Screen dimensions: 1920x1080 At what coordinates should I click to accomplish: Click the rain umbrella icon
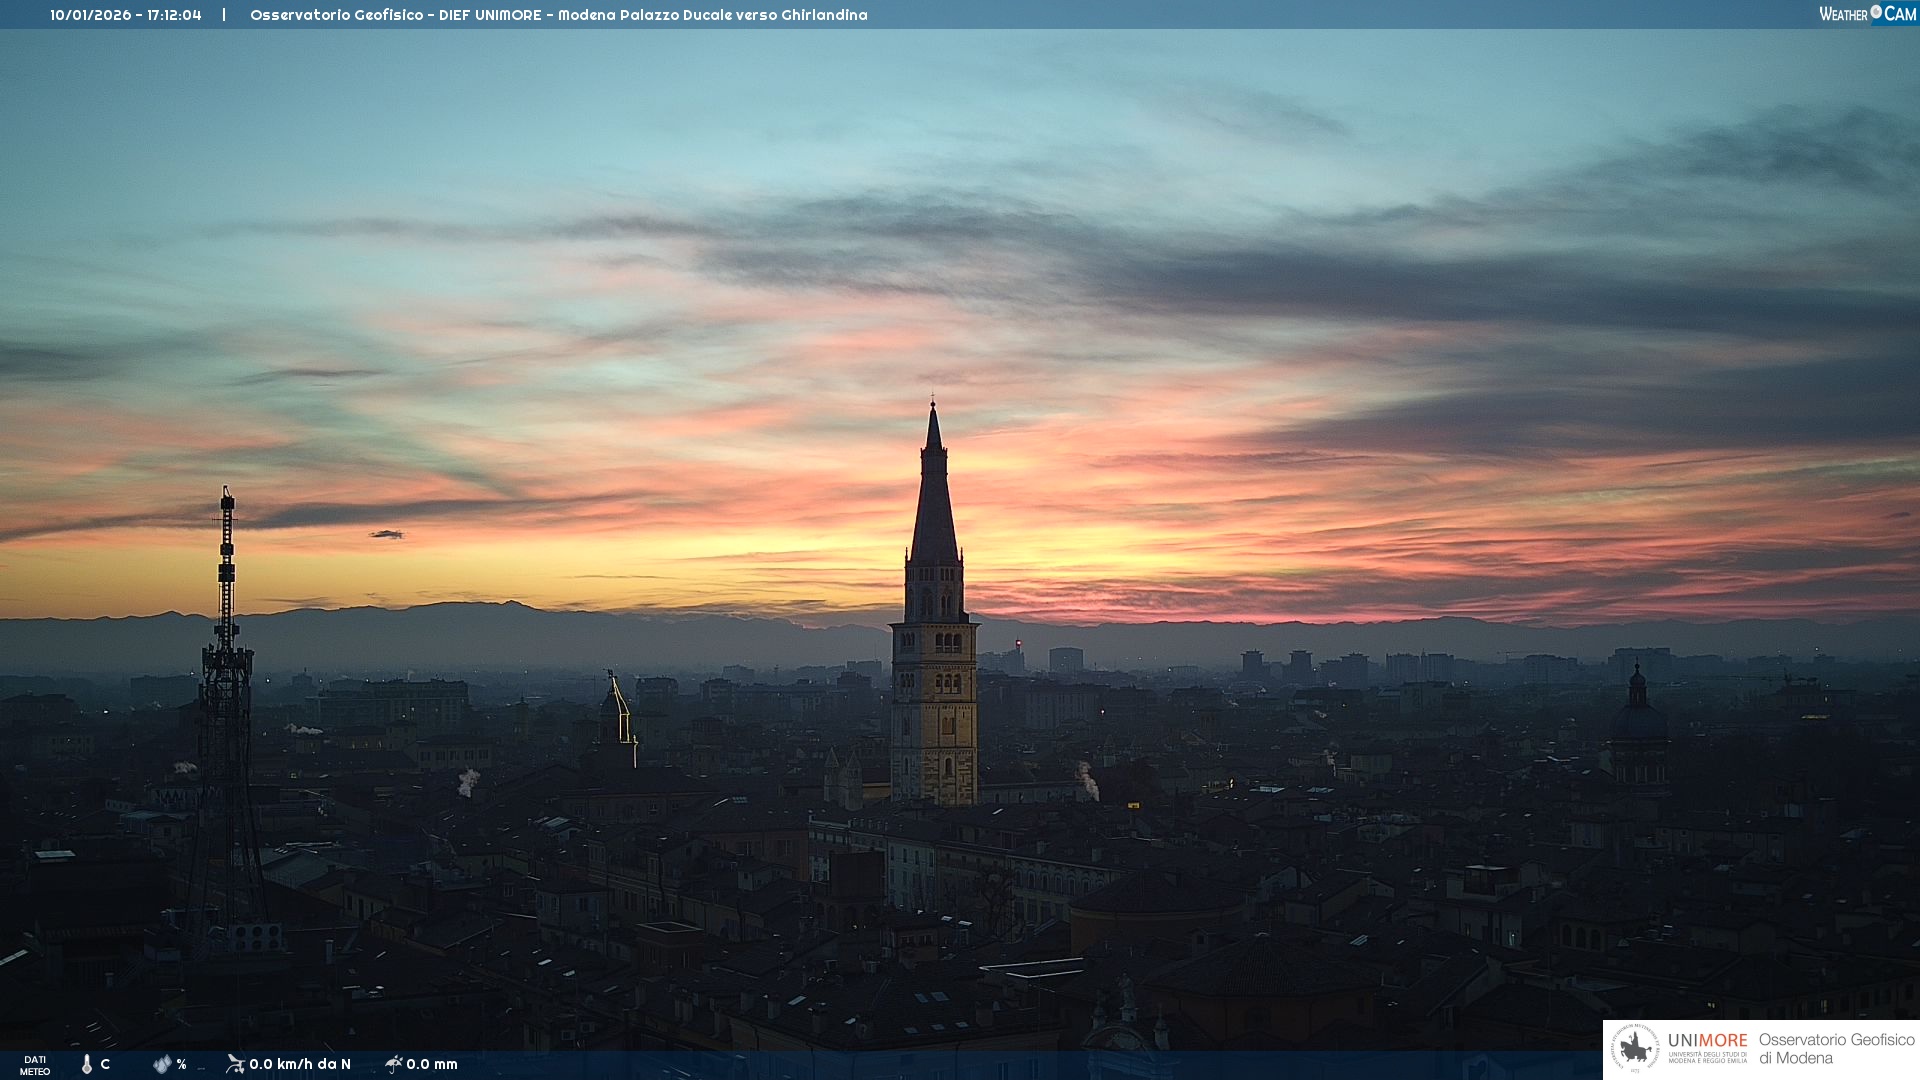point(393,1064)
